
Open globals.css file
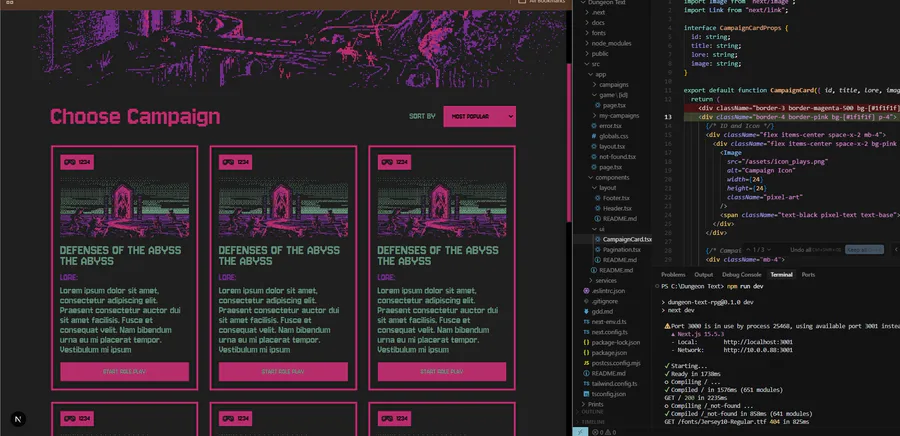point(613,136)
